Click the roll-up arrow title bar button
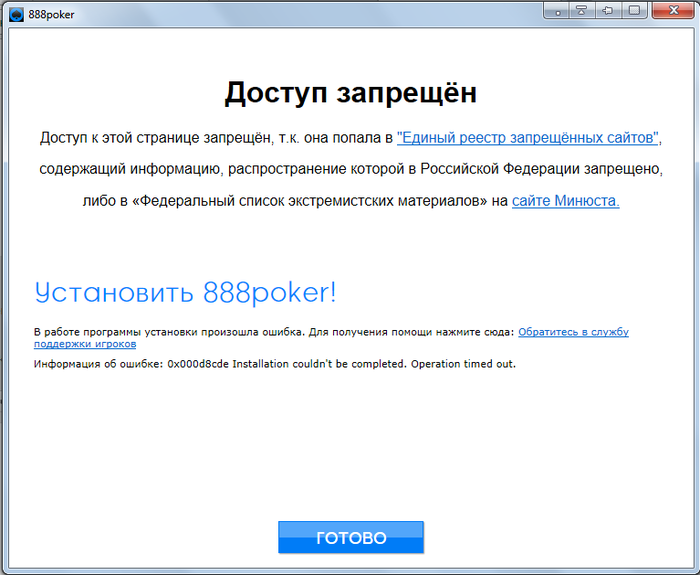The width and height of the screenshot is (700, 575). point(582,11)
